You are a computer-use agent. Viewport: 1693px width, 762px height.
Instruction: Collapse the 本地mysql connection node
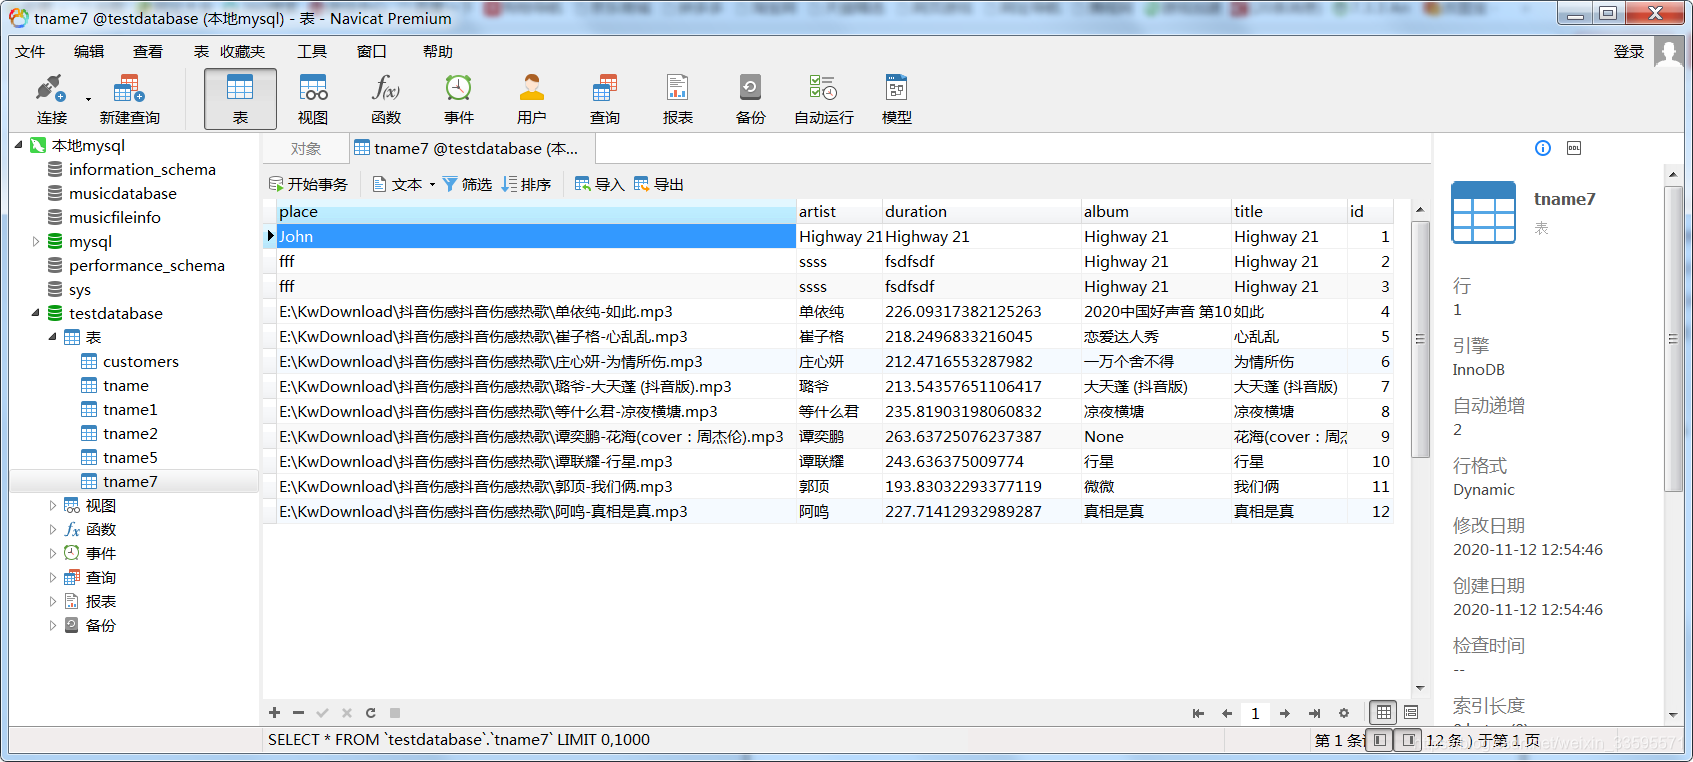pos(18,145)
